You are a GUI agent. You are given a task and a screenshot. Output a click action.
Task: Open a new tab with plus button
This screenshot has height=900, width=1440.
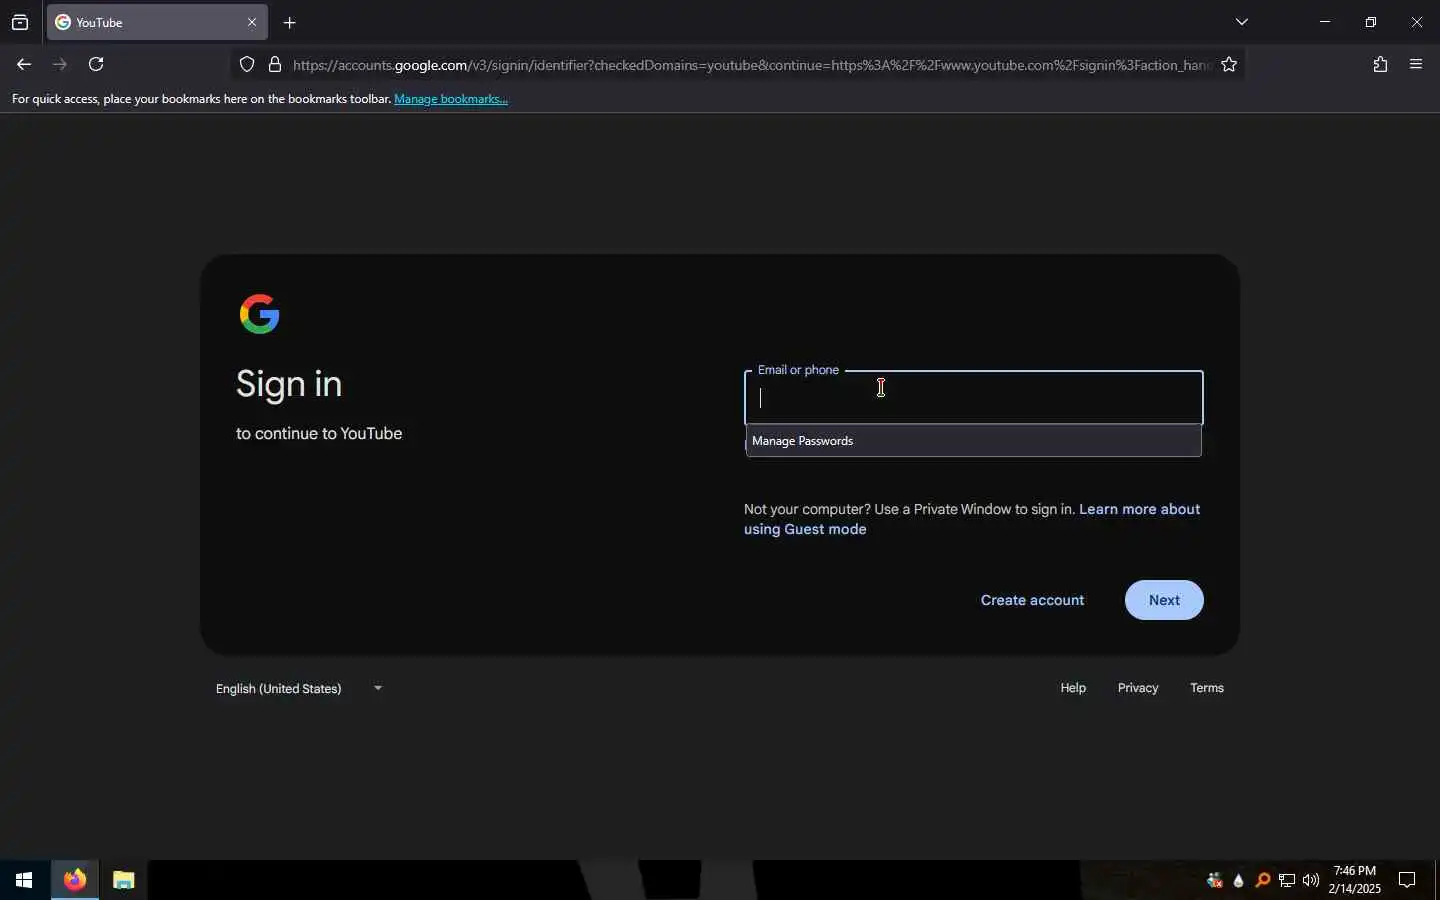(x=289, y=22)
